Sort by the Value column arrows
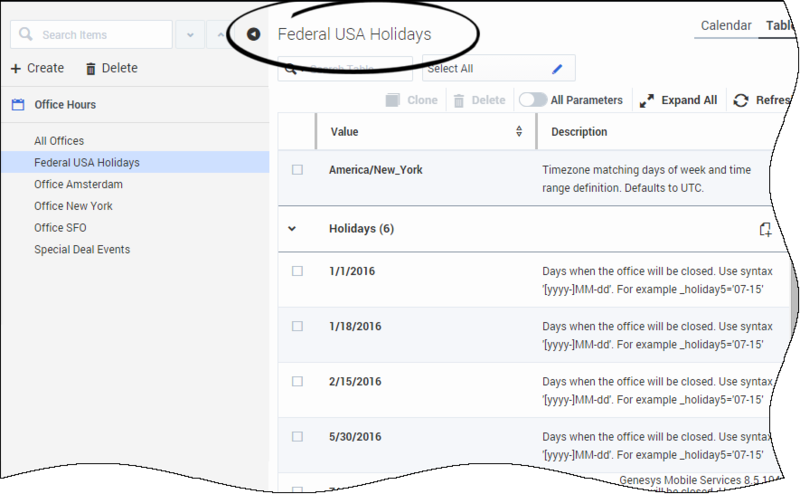The width and height of the screenshot is (800, 494). (519, 132)
